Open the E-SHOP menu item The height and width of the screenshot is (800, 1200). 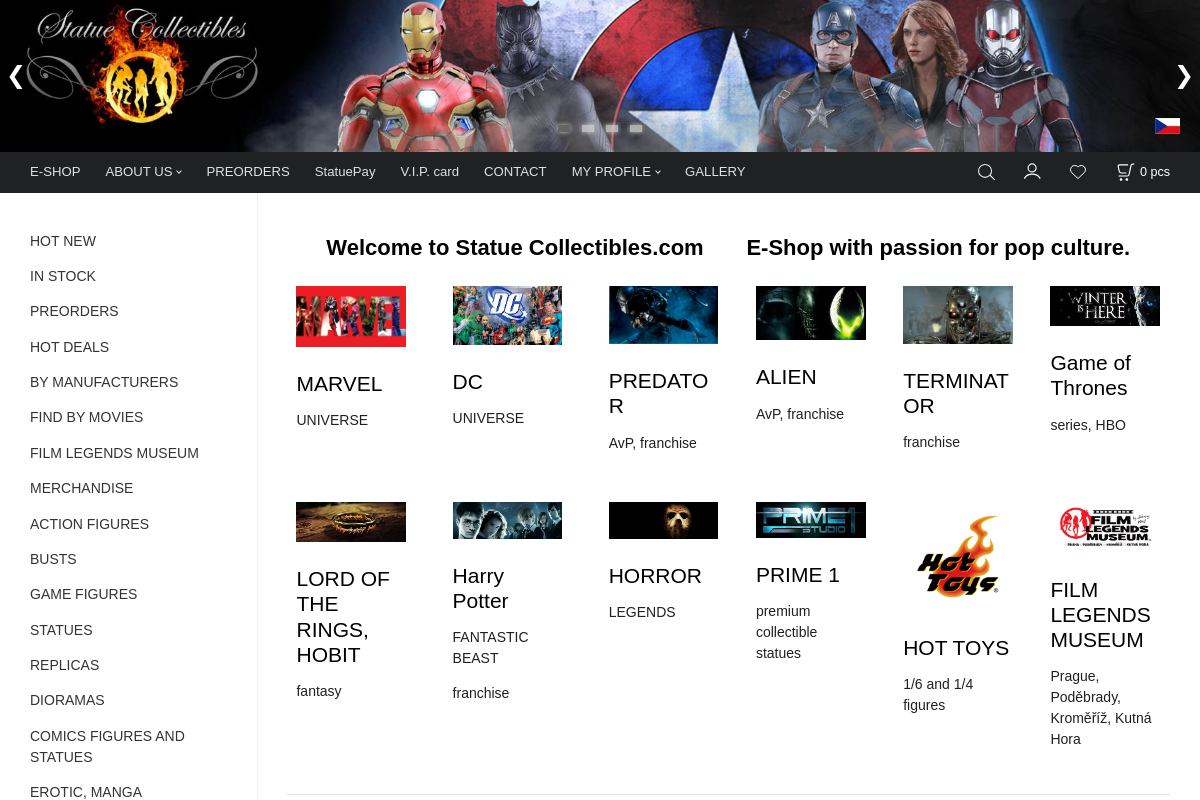coord(55,171)
